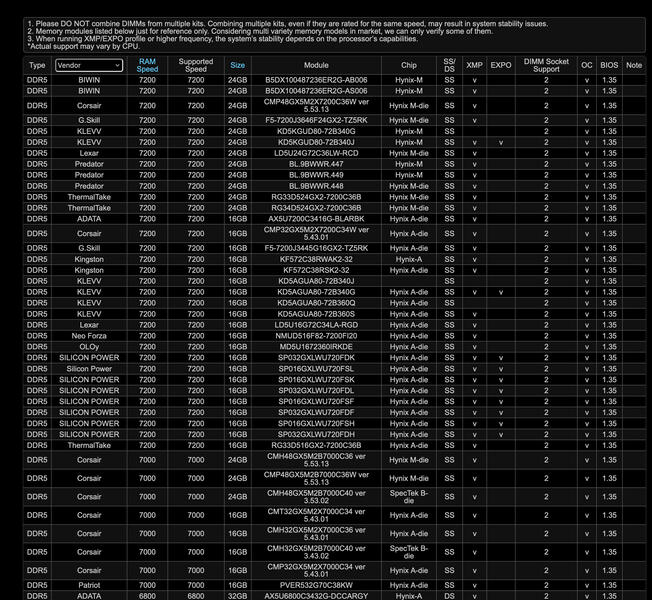Select module KD5AGUA80-72B340J
Image resolution: width=652 pixels, height=600 pixels.
316,281
